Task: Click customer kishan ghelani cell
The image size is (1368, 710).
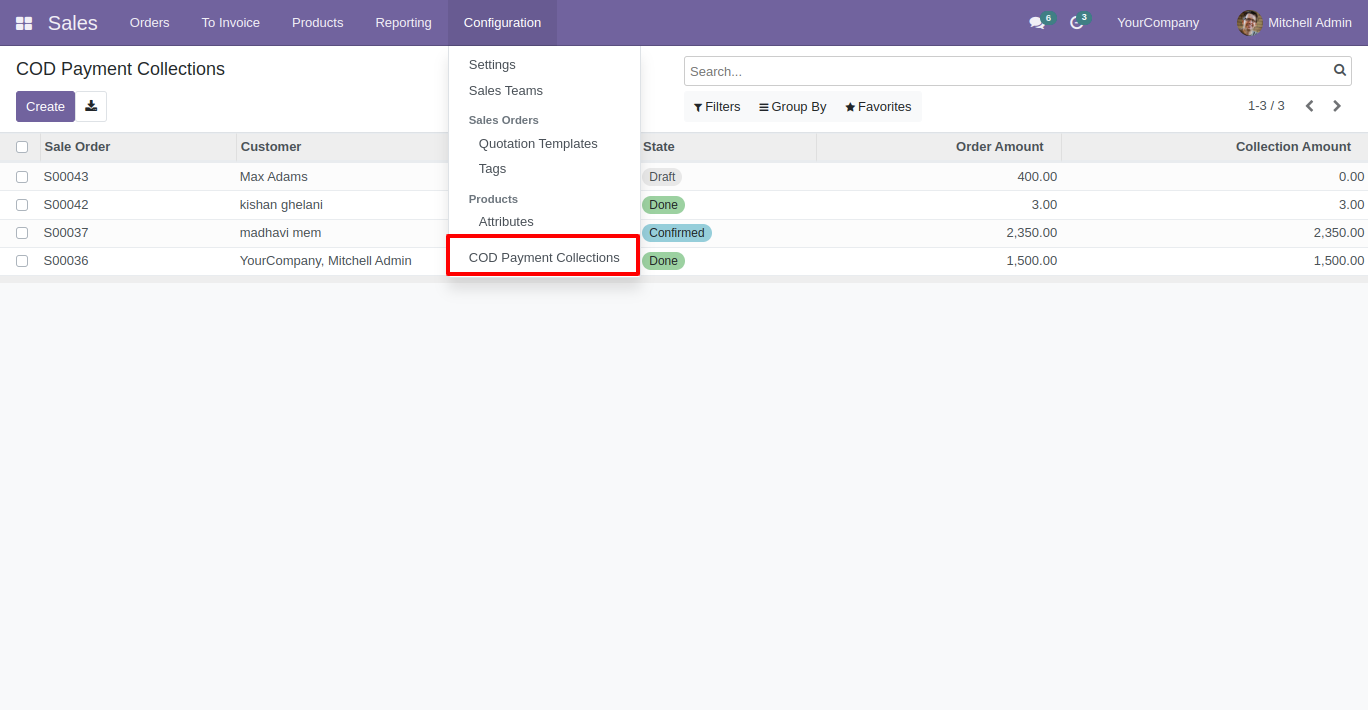Action: click(281, 205)
